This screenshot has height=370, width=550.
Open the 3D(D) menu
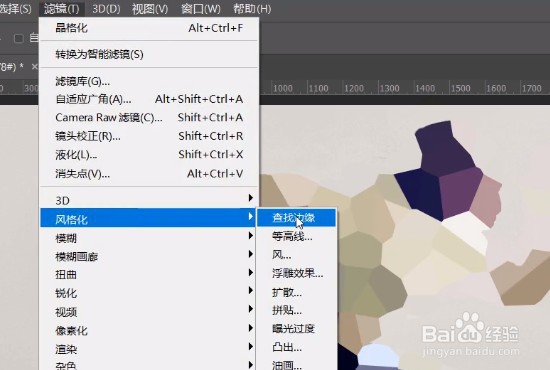(x=106, y=9)
